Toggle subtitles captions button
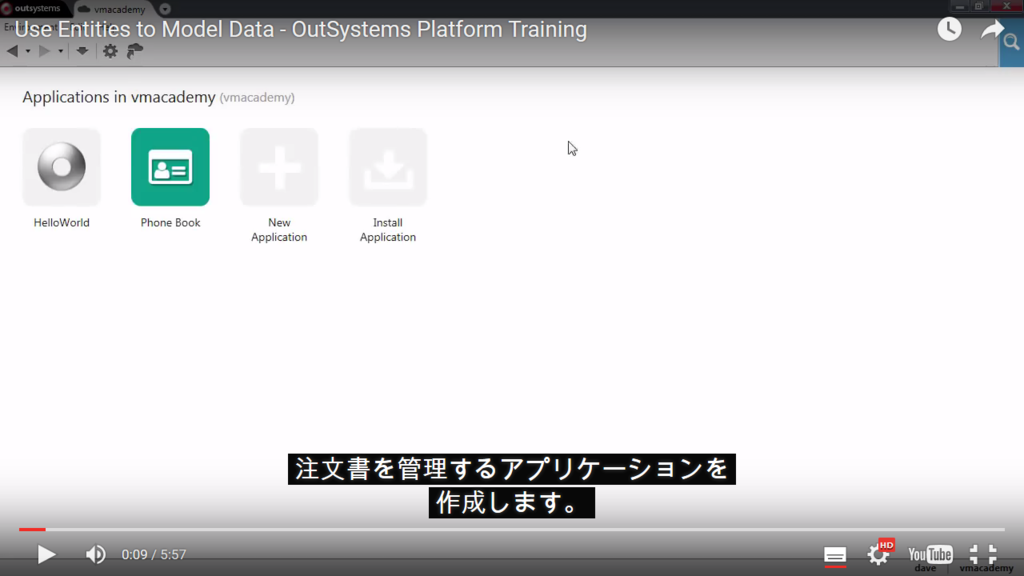The width and height of the screenshot is (1024, 576). click(835, 555)
